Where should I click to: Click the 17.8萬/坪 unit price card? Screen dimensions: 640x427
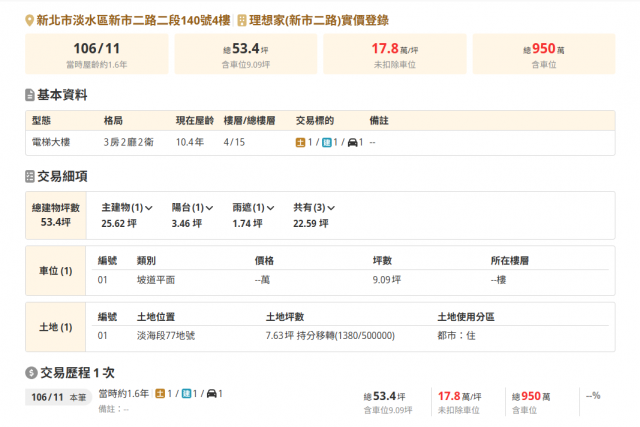pyautogui.click(x=395, y=54)
